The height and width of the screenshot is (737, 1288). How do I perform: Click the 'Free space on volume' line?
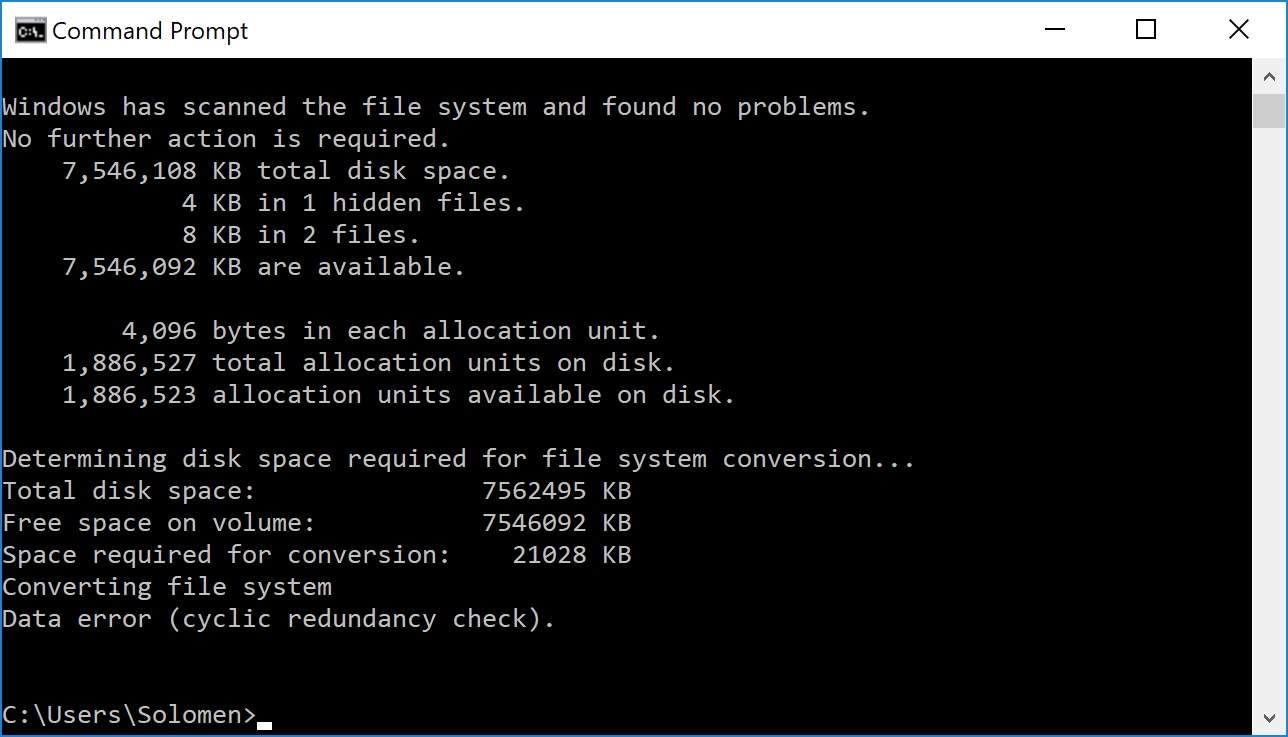click(x=317, y=523)
